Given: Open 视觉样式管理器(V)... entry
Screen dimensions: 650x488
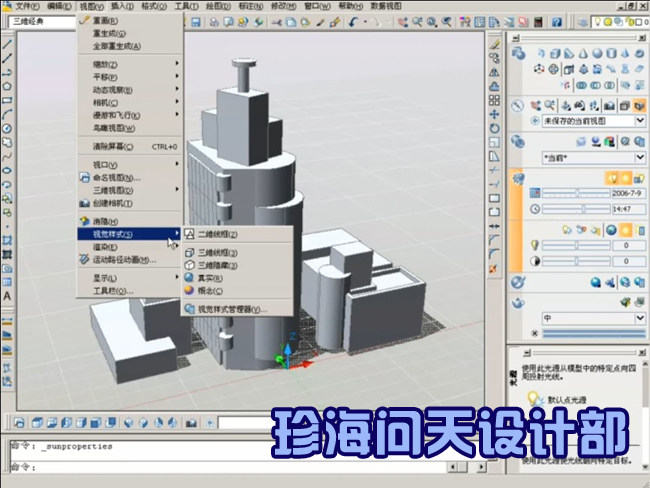Looking at the screenshot, I should click(237, 309).
